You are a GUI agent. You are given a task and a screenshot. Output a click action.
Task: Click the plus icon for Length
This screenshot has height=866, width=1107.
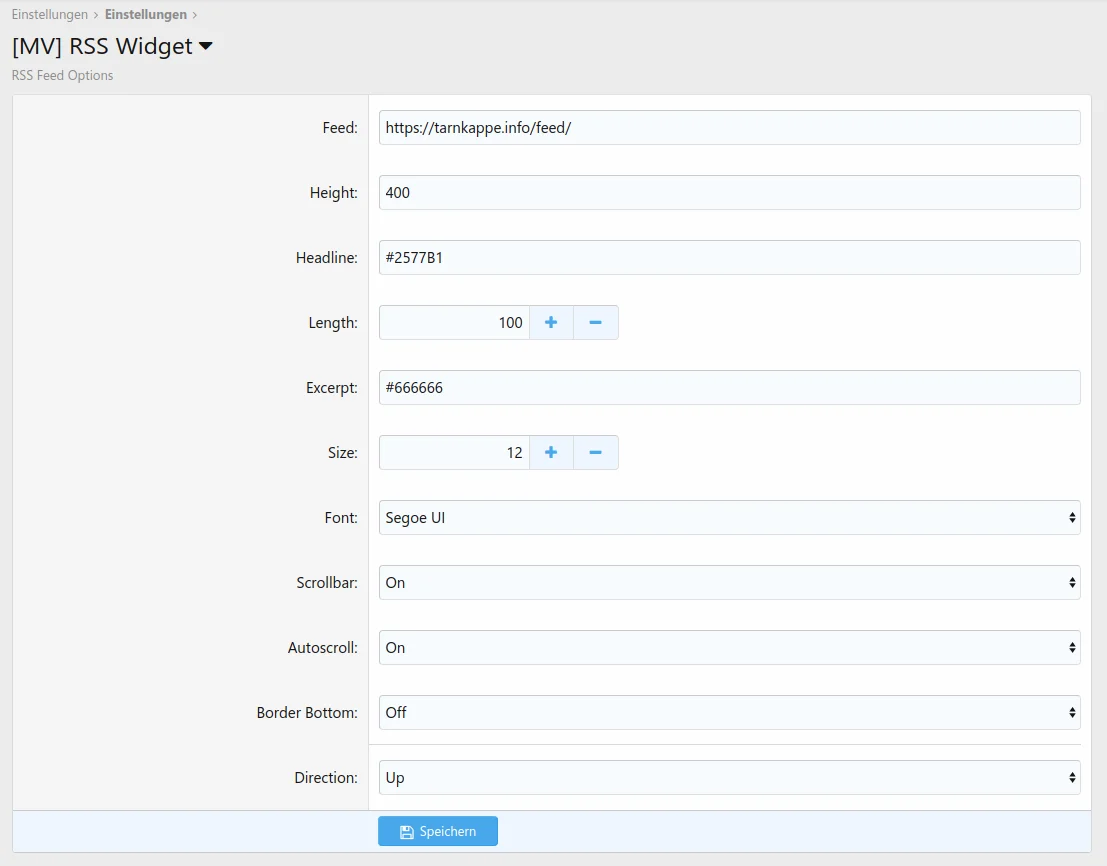coord(551,323)
